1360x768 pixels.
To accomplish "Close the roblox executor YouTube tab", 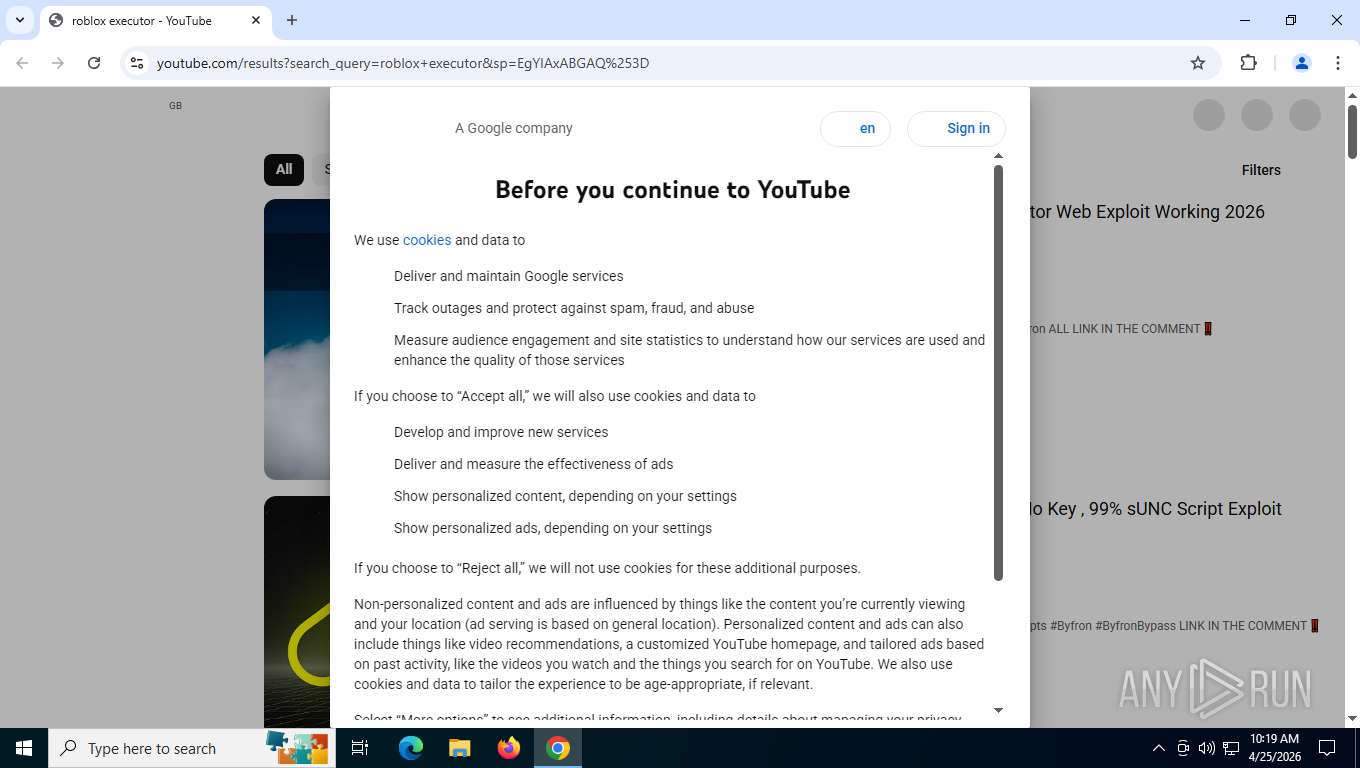I will point(256,20).
